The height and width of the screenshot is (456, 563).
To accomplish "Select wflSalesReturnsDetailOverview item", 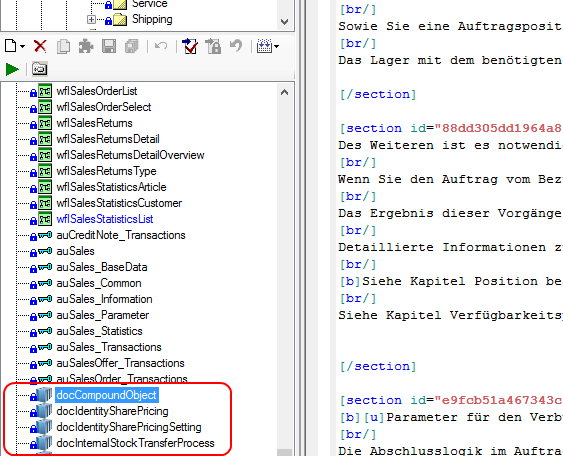I will (130, 155).
